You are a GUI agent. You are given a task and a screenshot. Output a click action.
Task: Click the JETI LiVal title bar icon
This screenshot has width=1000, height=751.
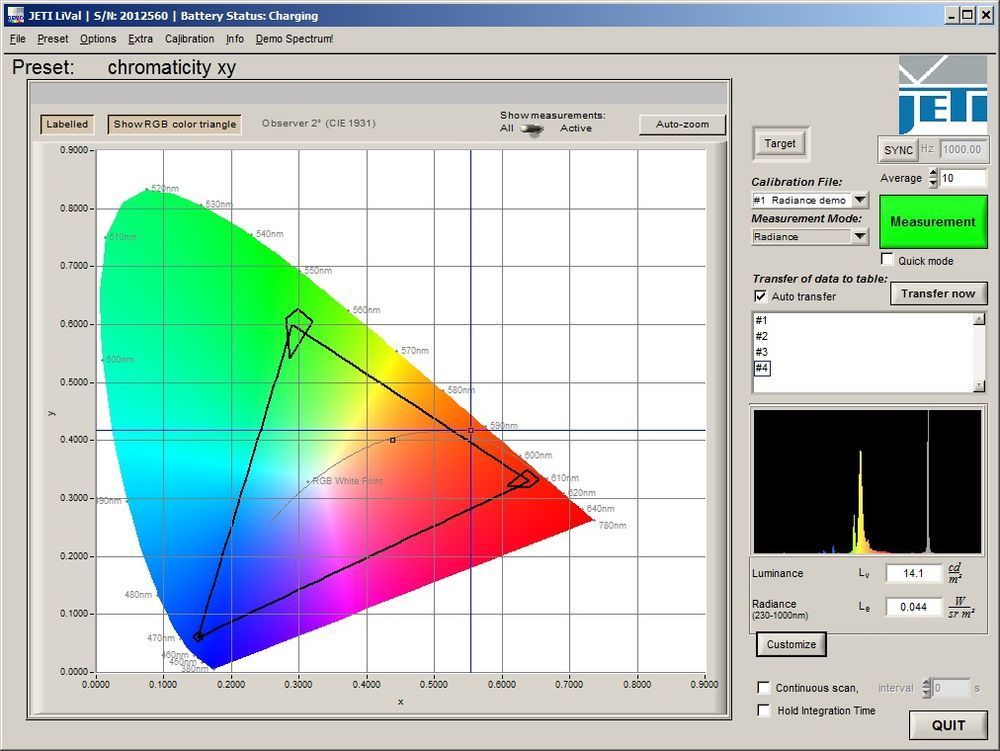[15, 16]
